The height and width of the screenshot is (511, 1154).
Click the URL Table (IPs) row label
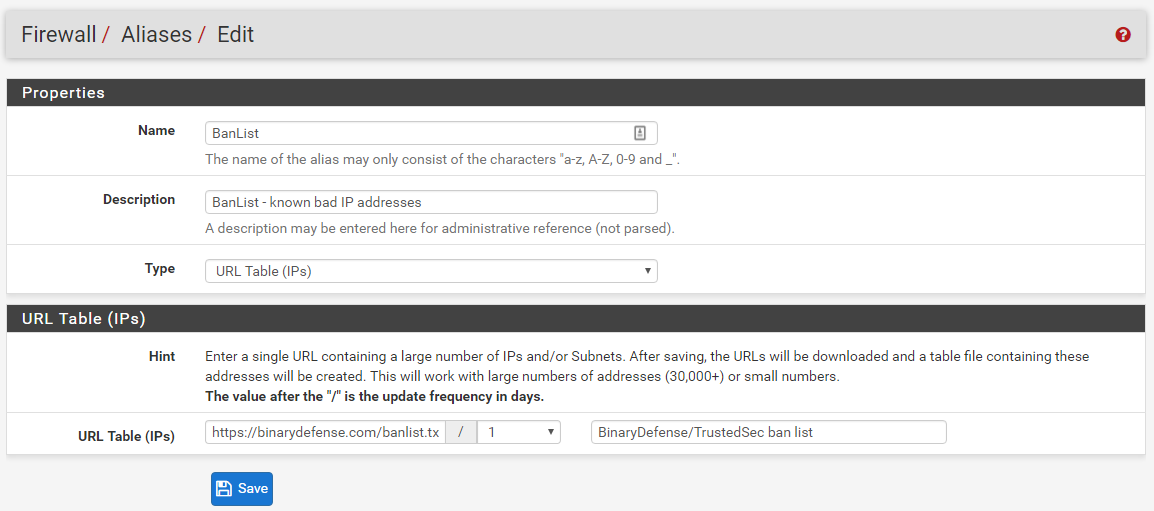[126, 436]
